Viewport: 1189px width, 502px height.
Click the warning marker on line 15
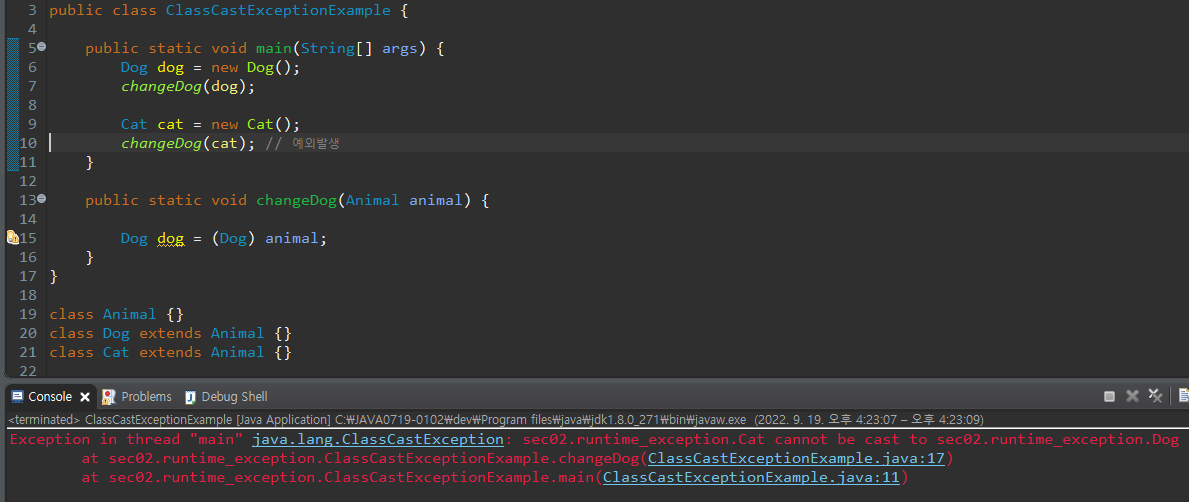pos(13,238)
